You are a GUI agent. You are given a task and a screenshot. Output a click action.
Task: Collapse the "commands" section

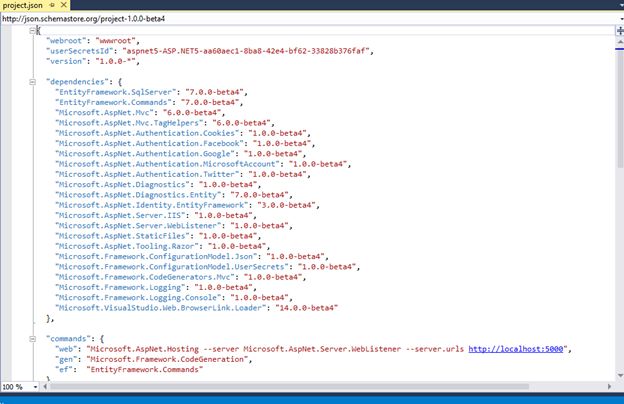(x=33, y=339)
